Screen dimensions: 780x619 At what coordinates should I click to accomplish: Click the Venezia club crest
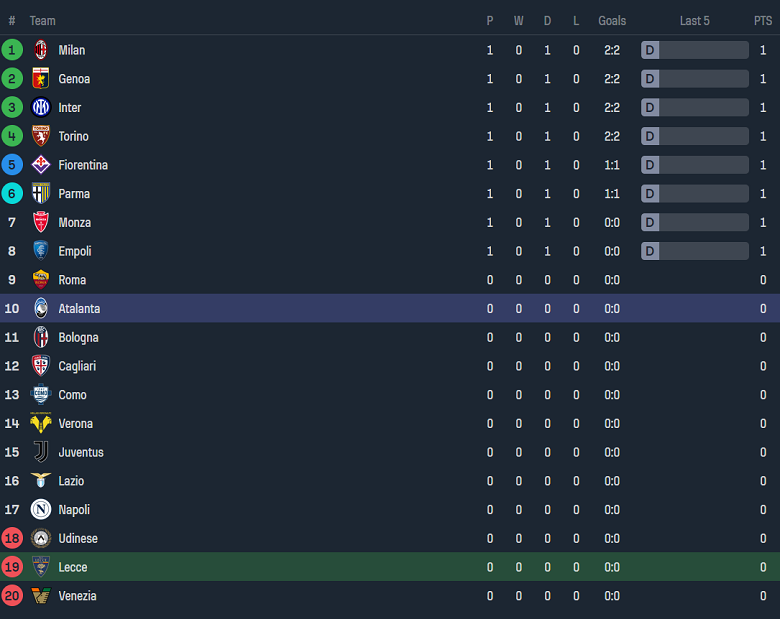pos(41,596)
